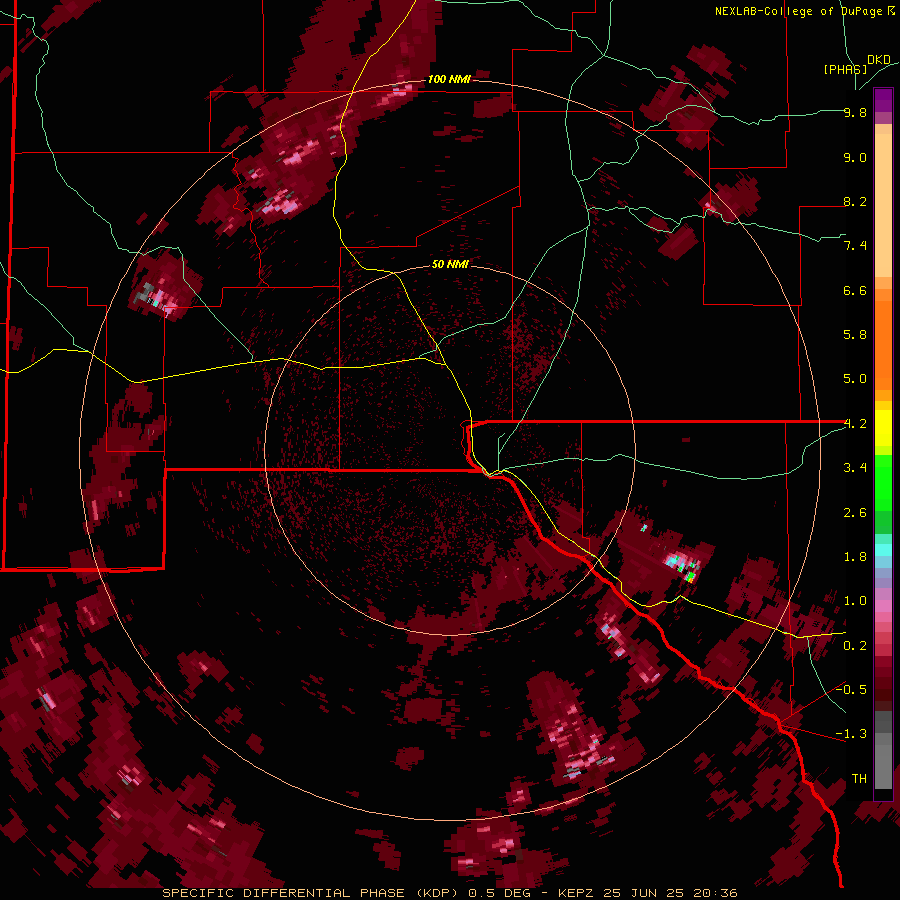This screenshot has width=900, height=900.
Task: Pick the yellow band beside 4.2
Action: (x=883, y=428)
